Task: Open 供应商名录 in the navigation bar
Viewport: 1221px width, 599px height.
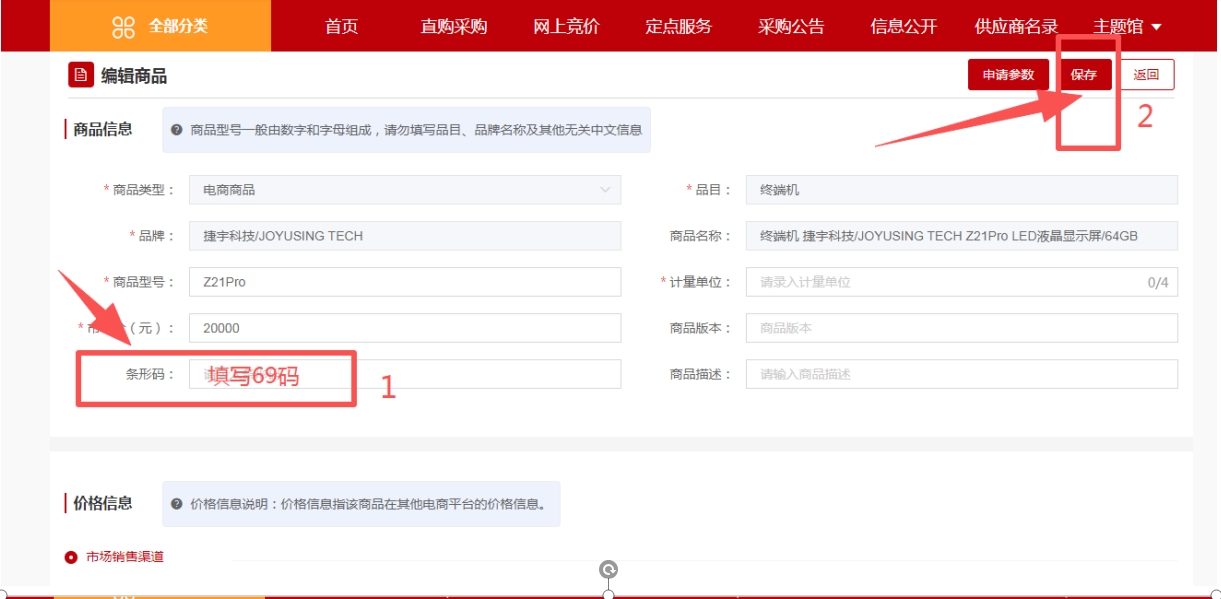Action: [1016, 27]
